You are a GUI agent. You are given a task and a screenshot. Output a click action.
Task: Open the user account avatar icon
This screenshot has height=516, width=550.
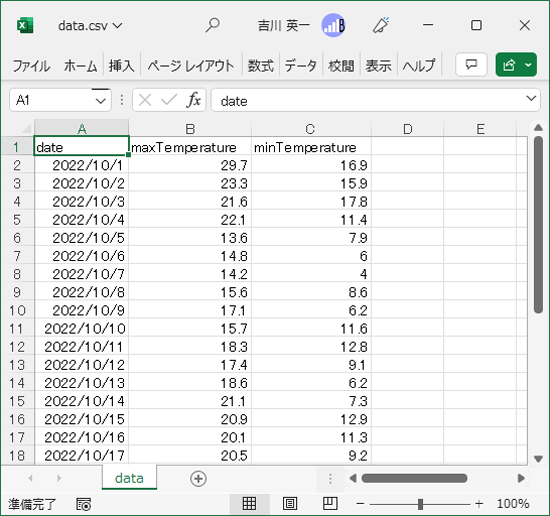click(333, 25)
